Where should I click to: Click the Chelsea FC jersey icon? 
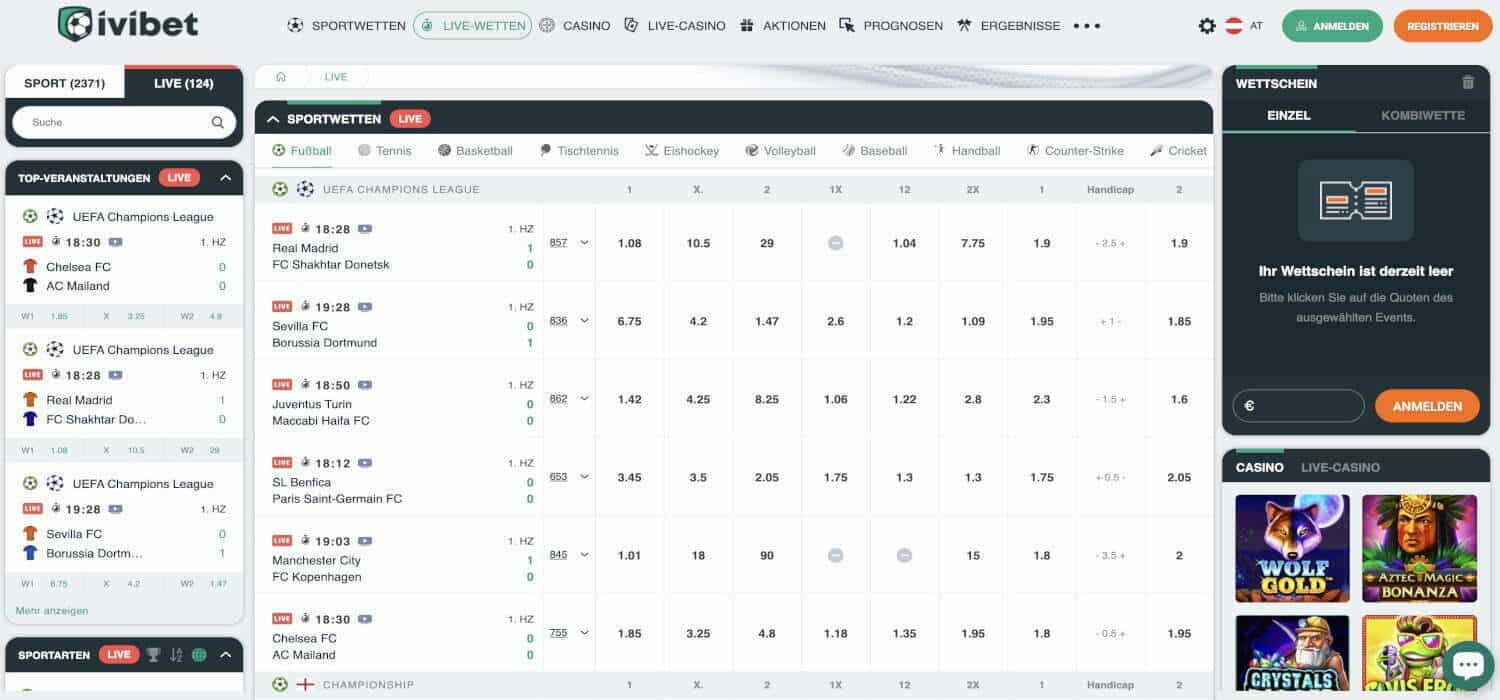coord(30,267)
